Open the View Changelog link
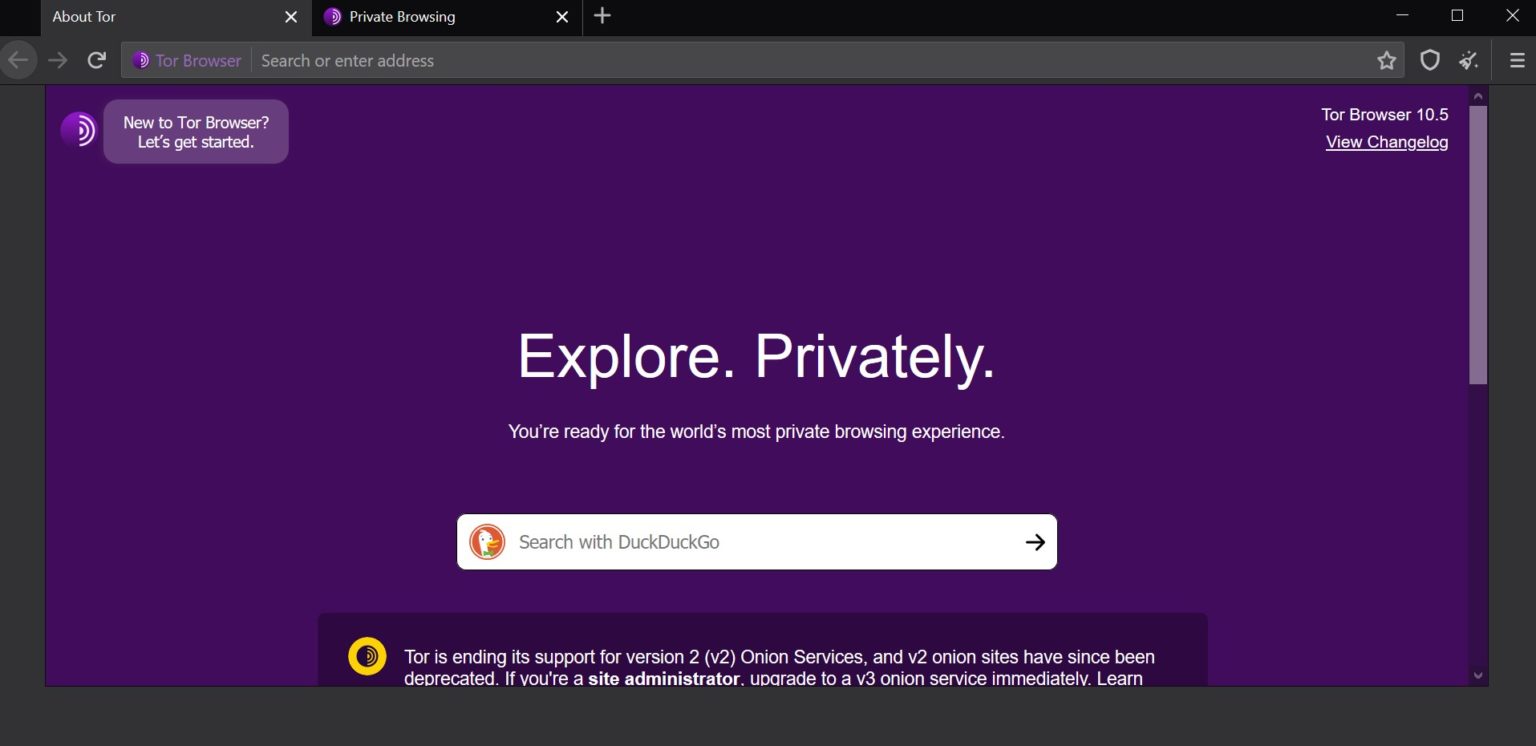Viewport: 1536px width, 746px height. tap(1387, 142)
